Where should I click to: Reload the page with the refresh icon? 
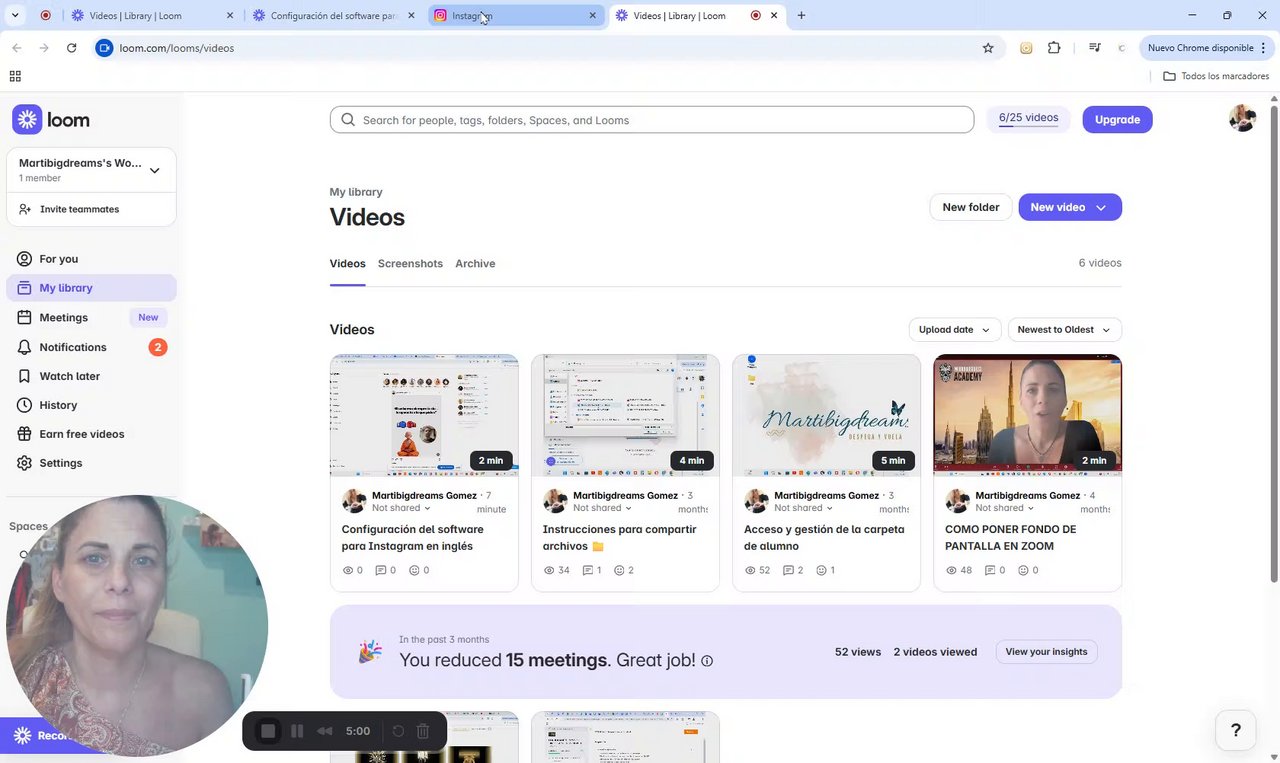click(71, 48)
